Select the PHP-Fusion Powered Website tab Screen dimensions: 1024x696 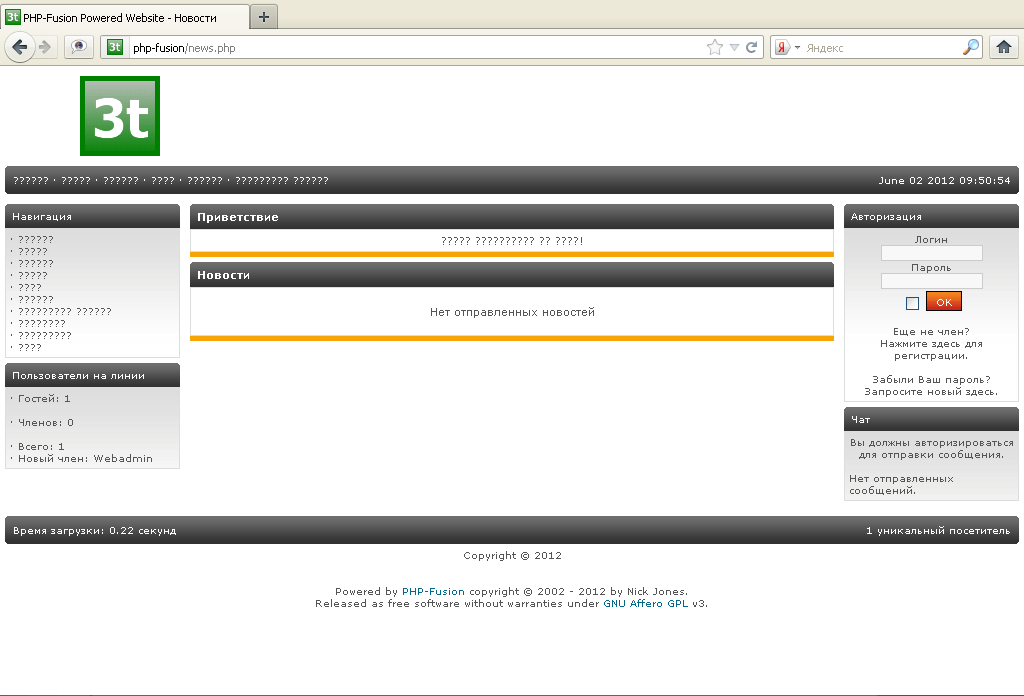pos(125,17)
